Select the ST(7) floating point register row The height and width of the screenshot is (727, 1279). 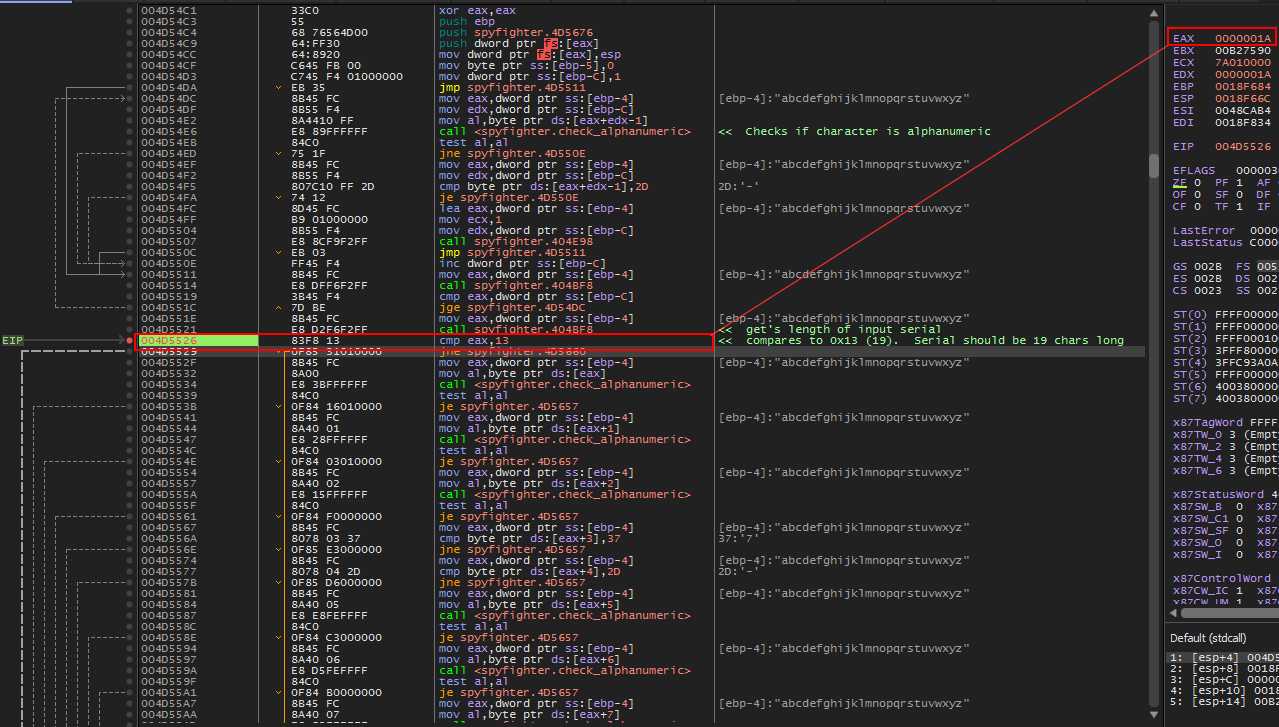point(1225,398)
